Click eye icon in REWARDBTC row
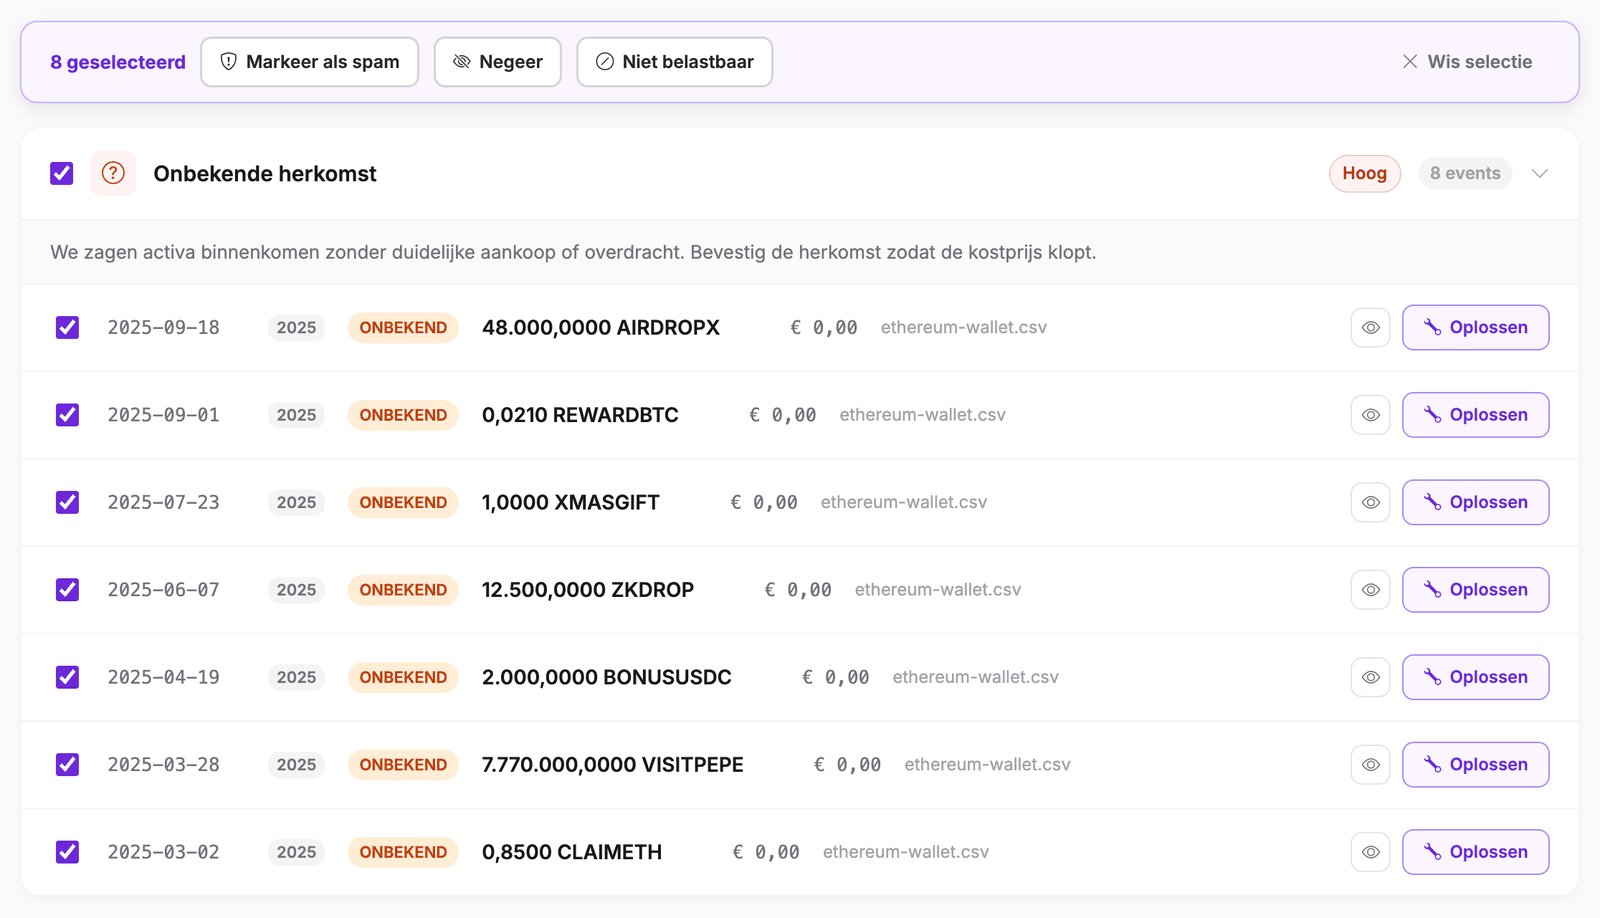This screenshot has width=1600, height=918. (1370, 415)
